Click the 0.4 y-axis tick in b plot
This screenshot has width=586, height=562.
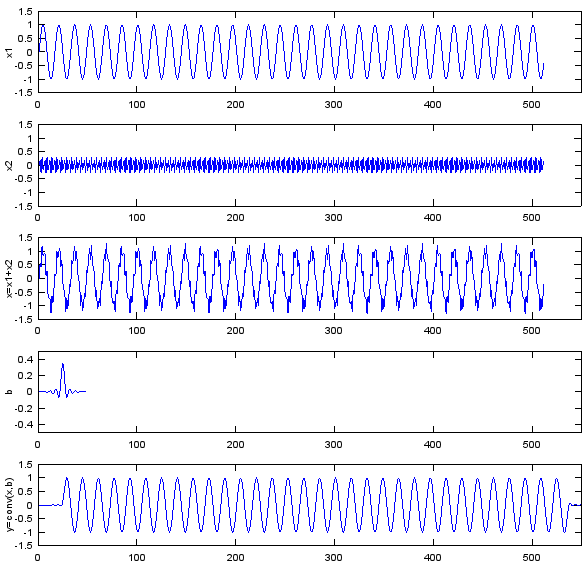point(25,359)
